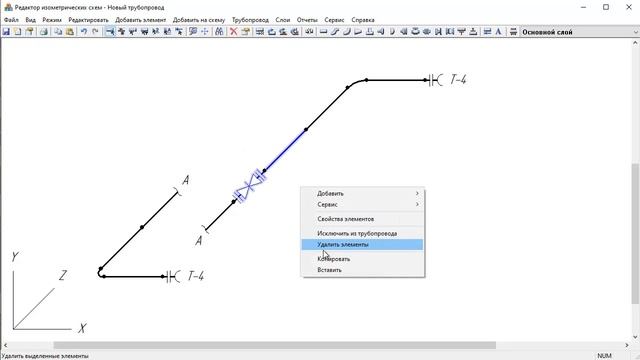Select the blue valve symbol on pipeline
Viewport: 640px width, 360px height.
tap(249, 187)
